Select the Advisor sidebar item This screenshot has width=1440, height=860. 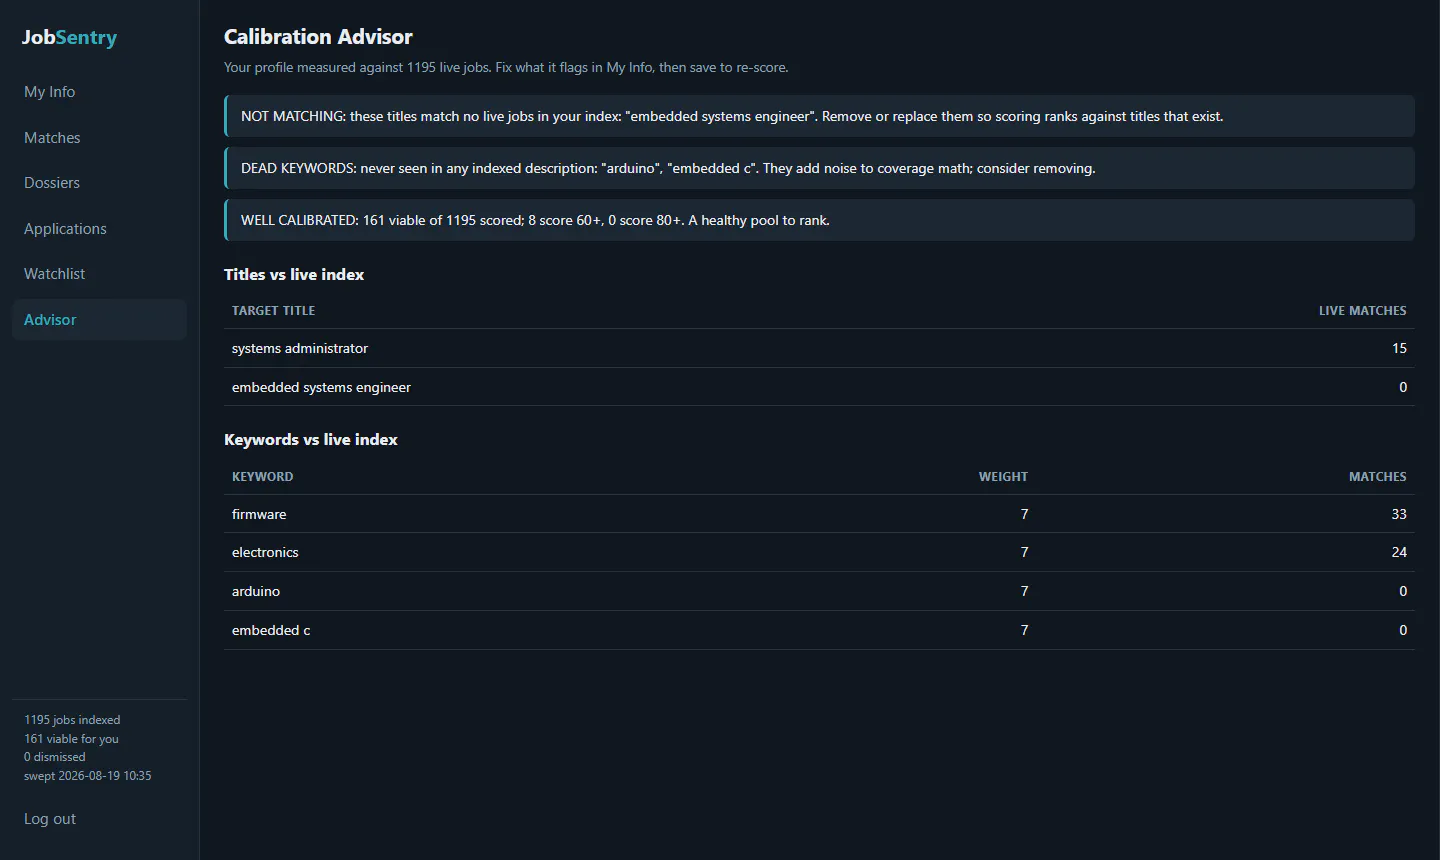click(99, 320)
